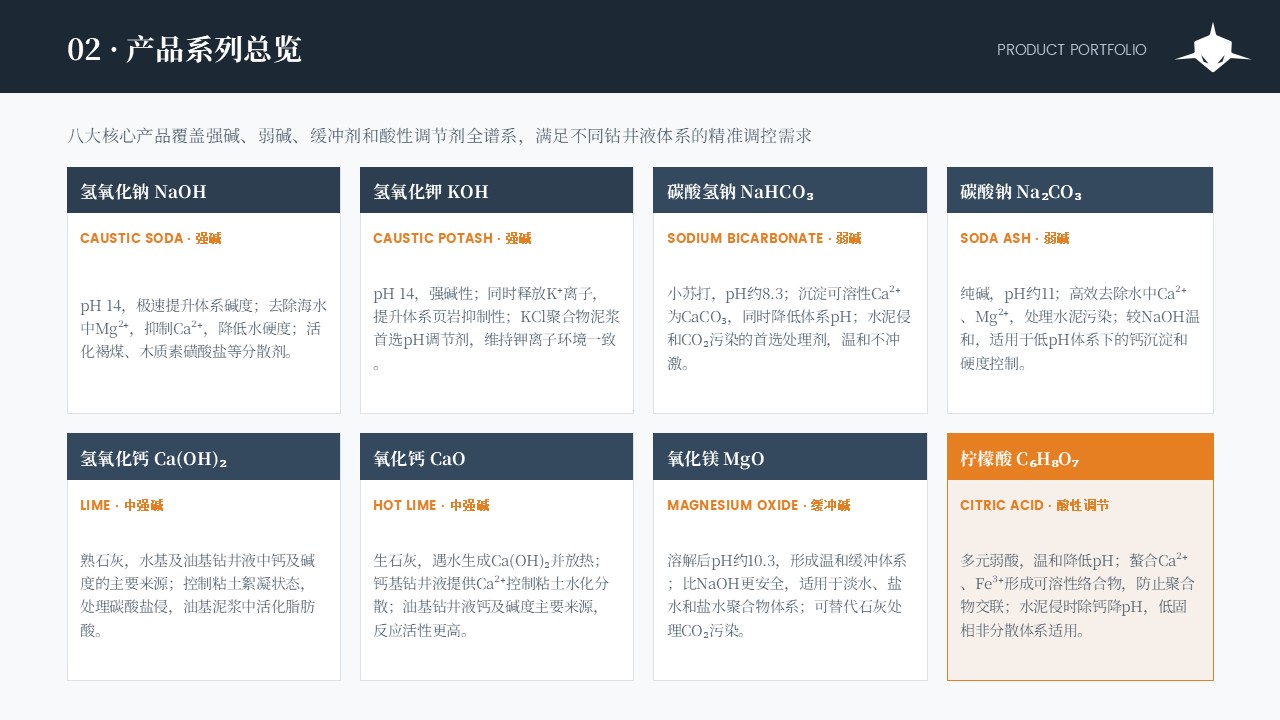Select the SODA ASH · 弱碱 label
This screenshot has height=720, width=1280.
[1014, 238]
